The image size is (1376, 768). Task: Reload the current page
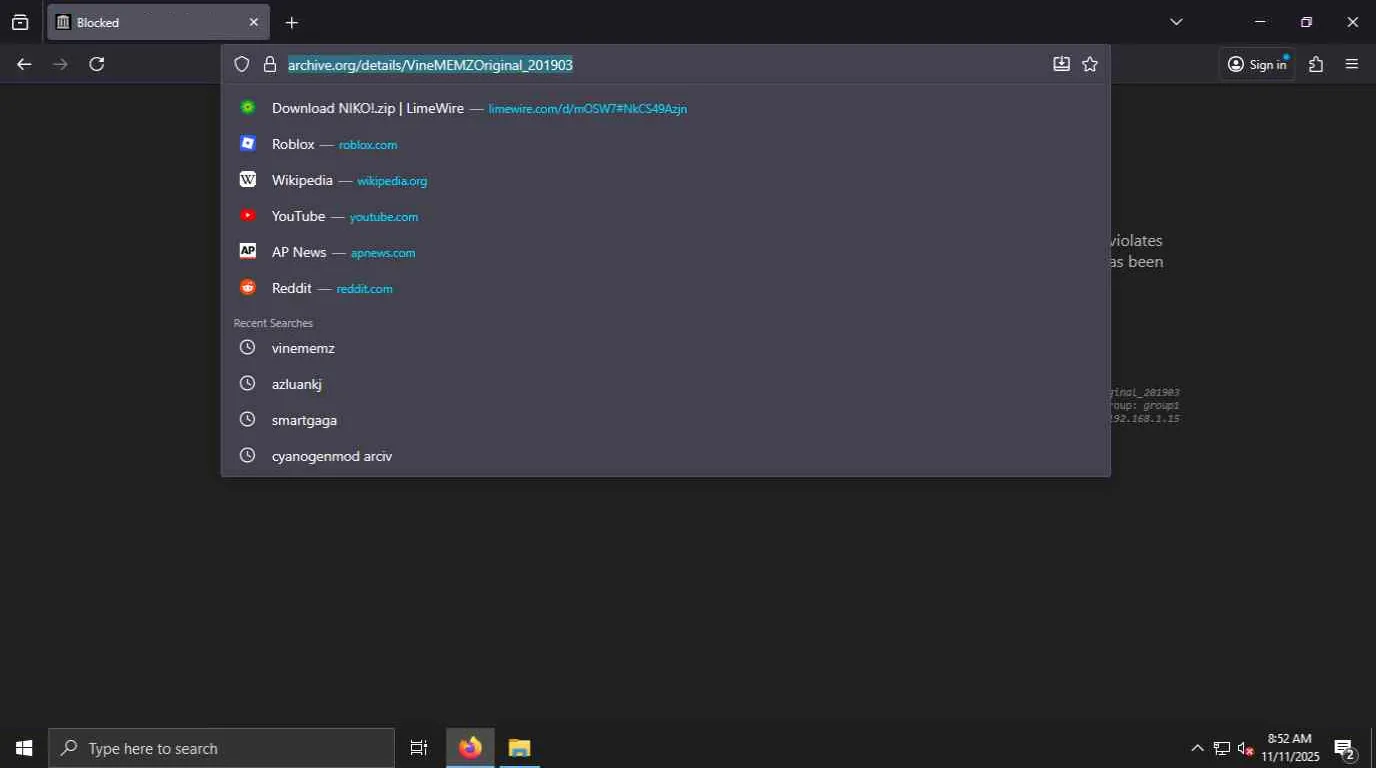(97, 64)
